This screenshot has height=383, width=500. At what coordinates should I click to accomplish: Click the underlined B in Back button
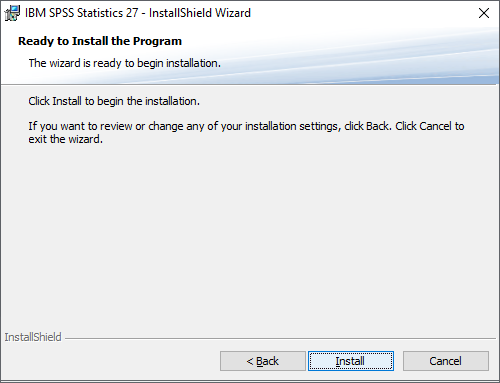click(x=260, y=361)
